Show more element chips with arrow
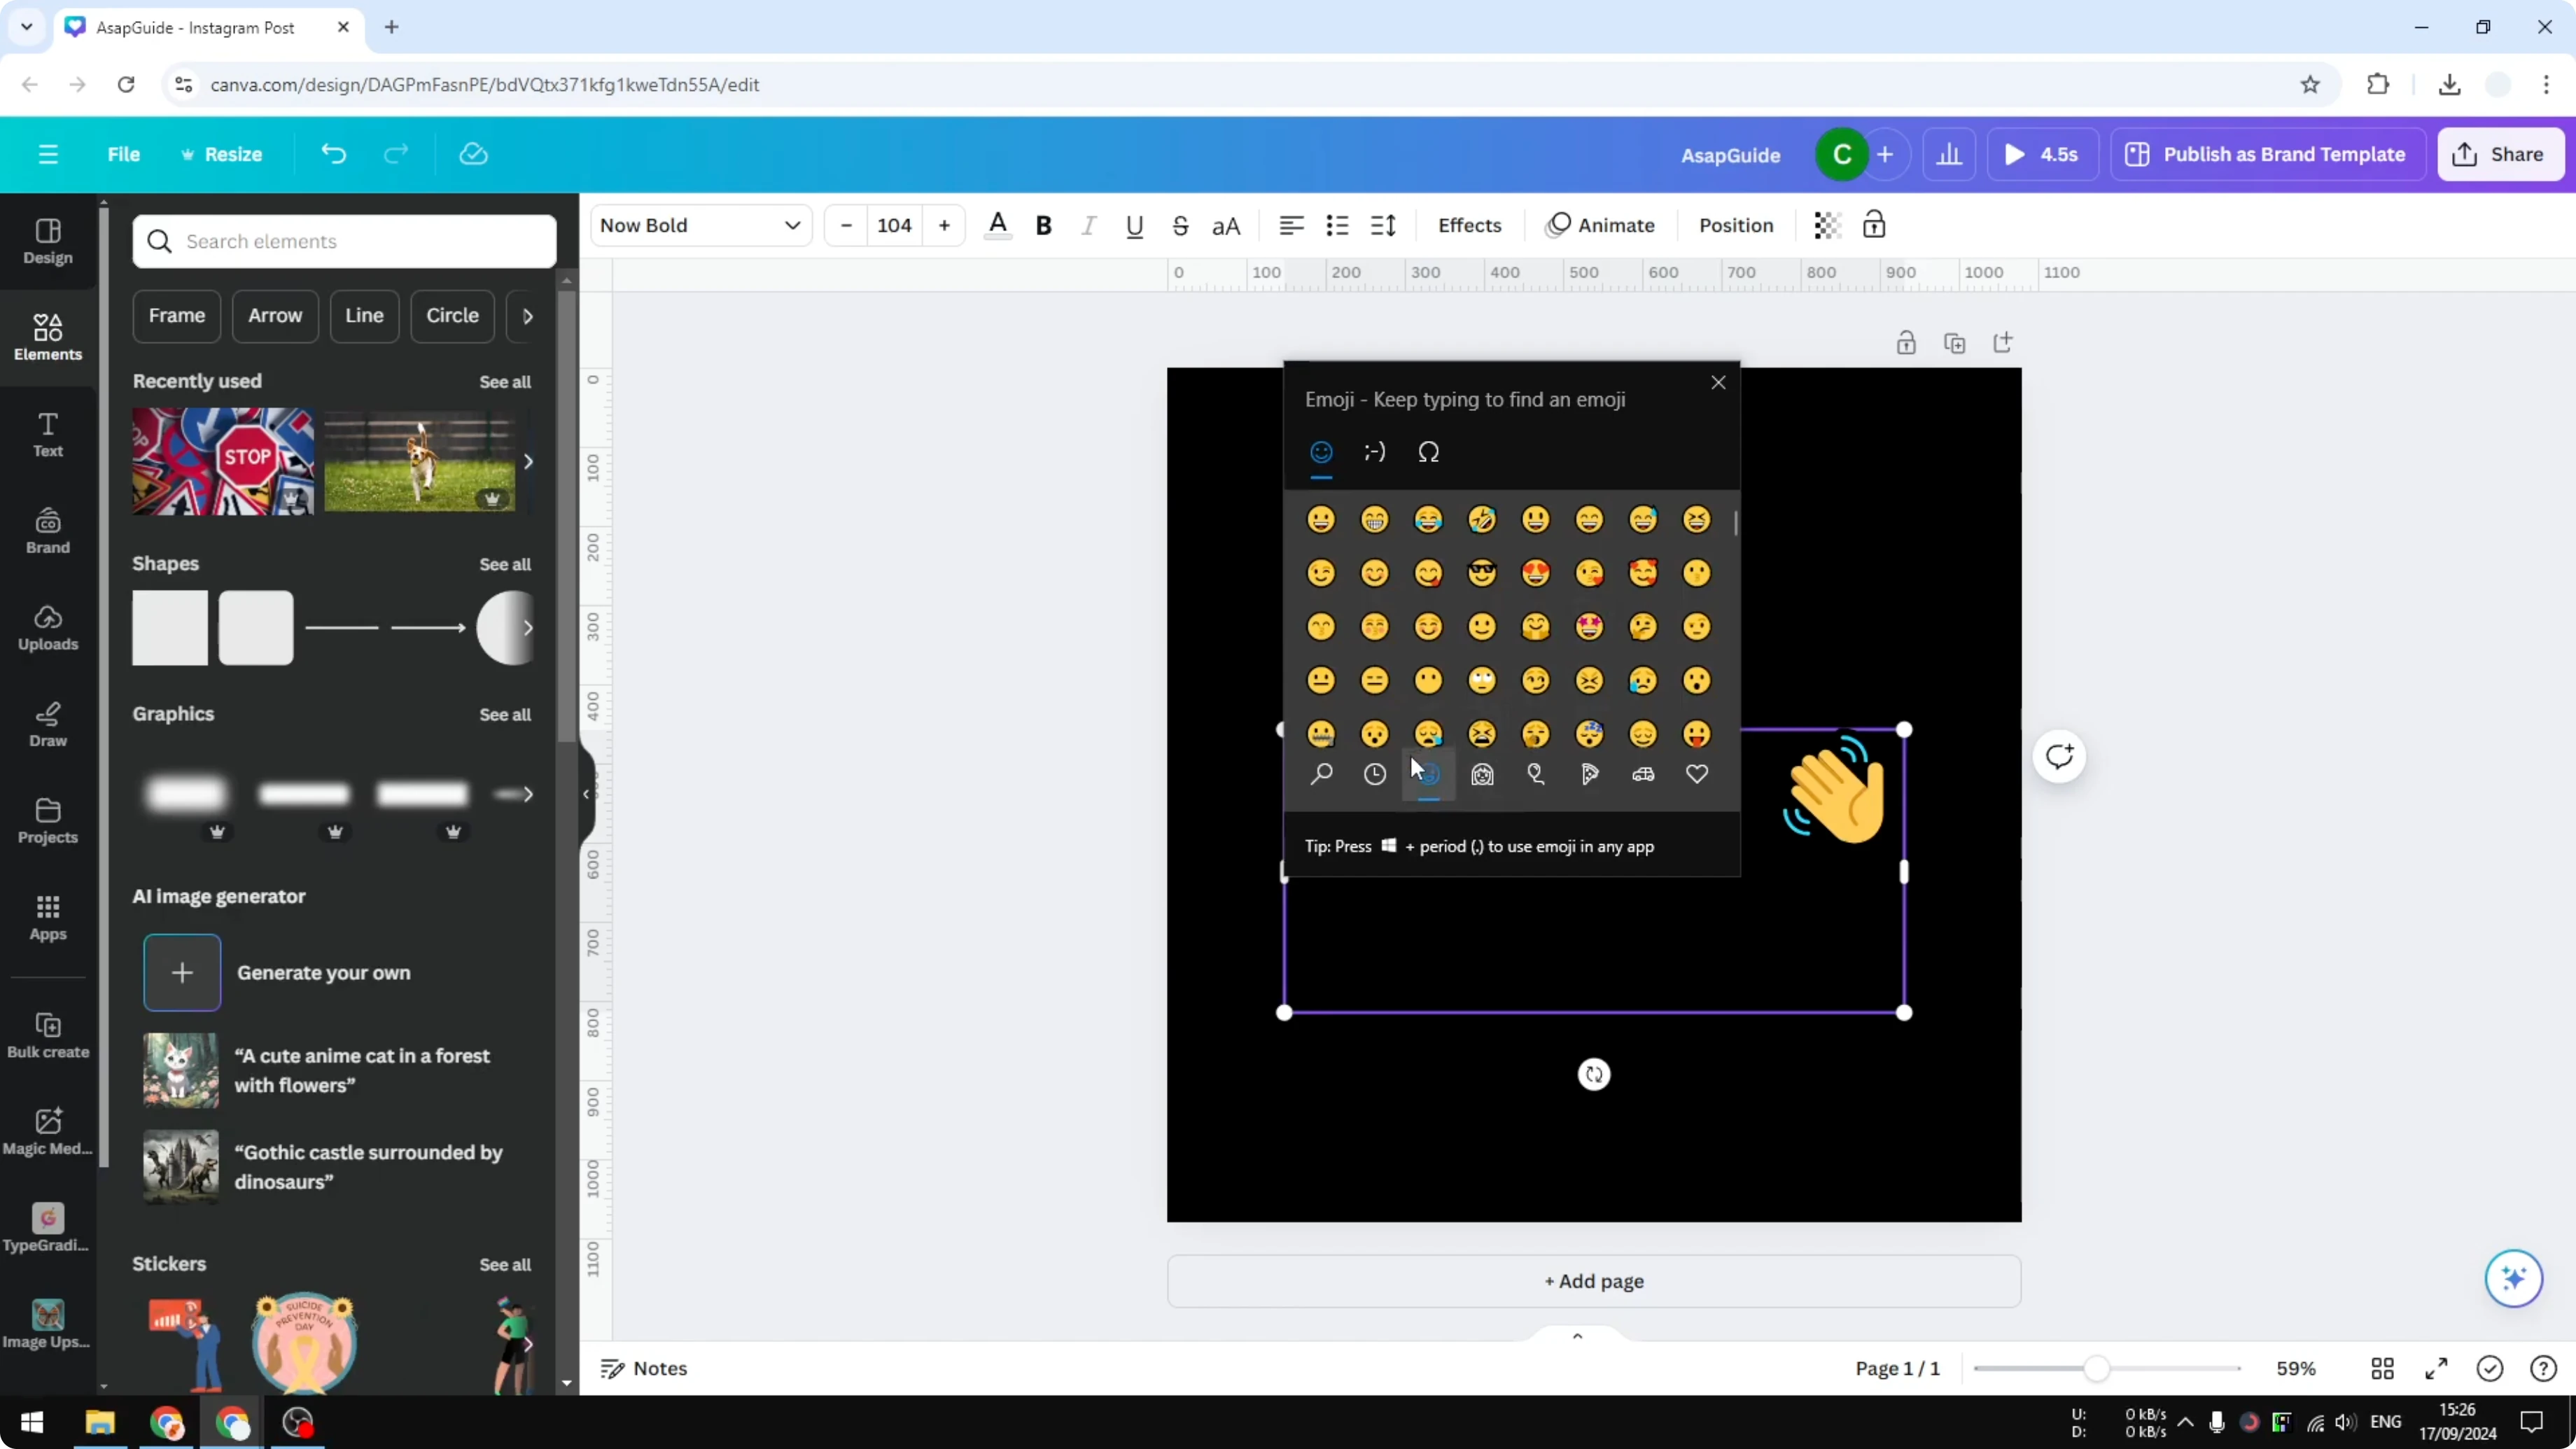 pyautogui.click(x=527, y=315)
